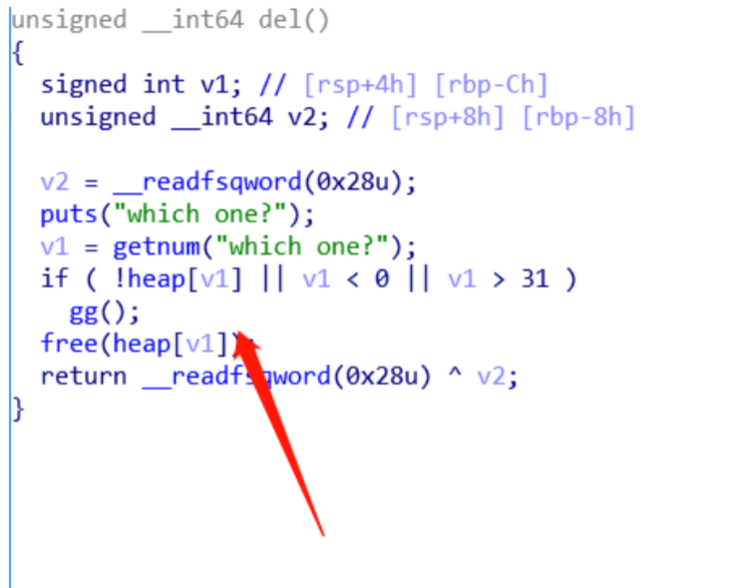This screenshot has width=732, height=588.
Task: Click the red arrow annotation tip
Action: pos(239,334)
